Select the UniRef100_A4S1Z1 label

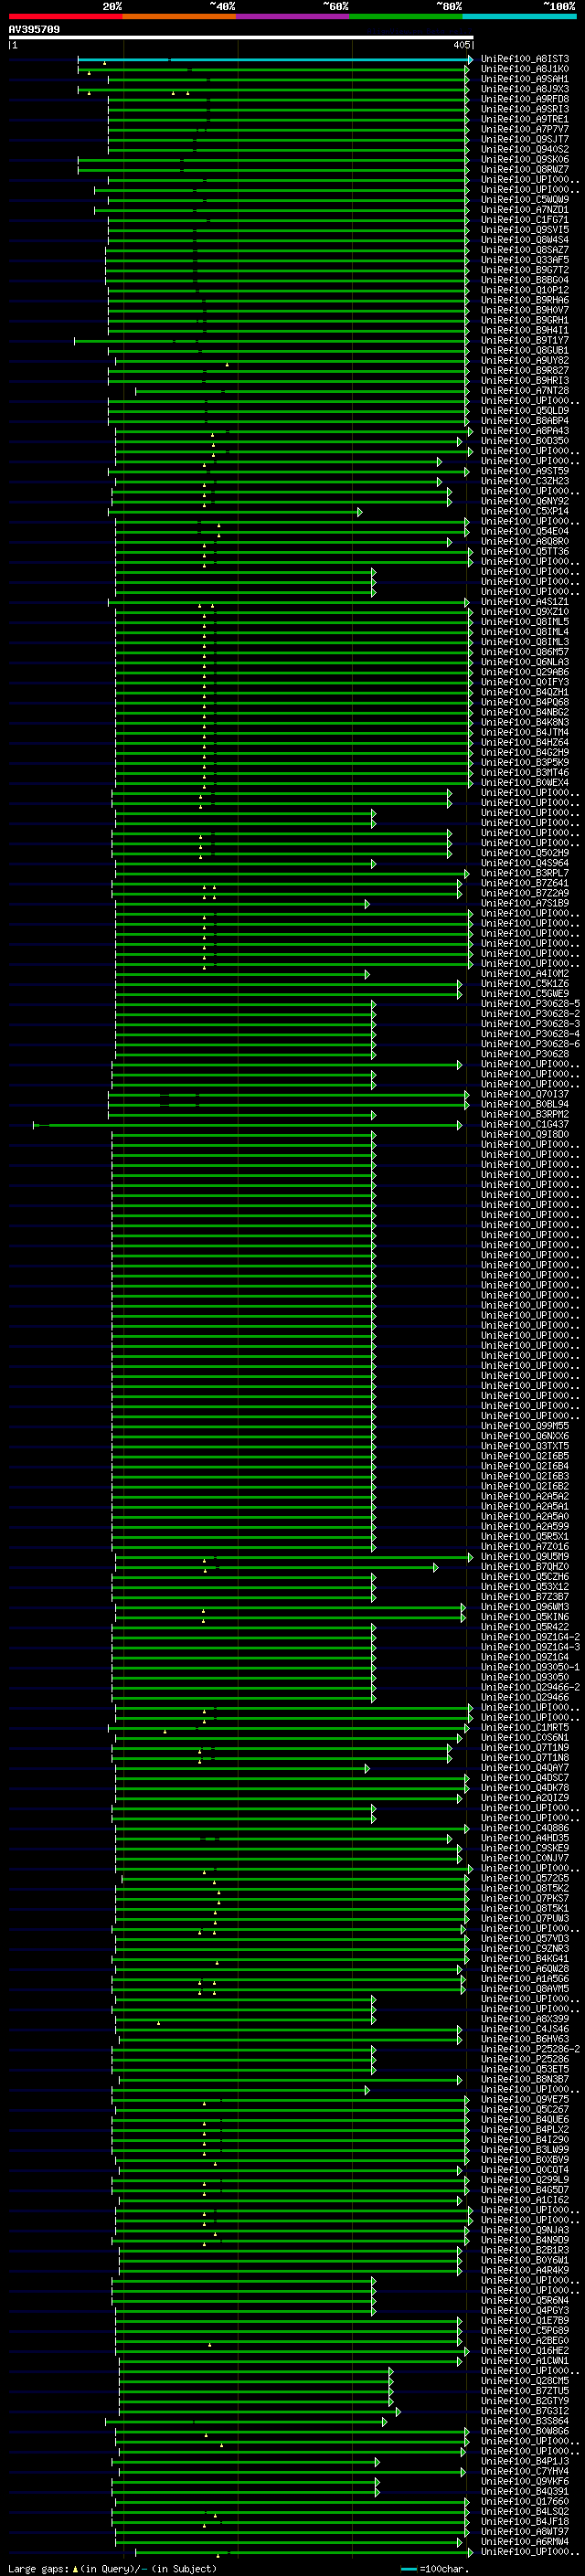click(524, 602)
